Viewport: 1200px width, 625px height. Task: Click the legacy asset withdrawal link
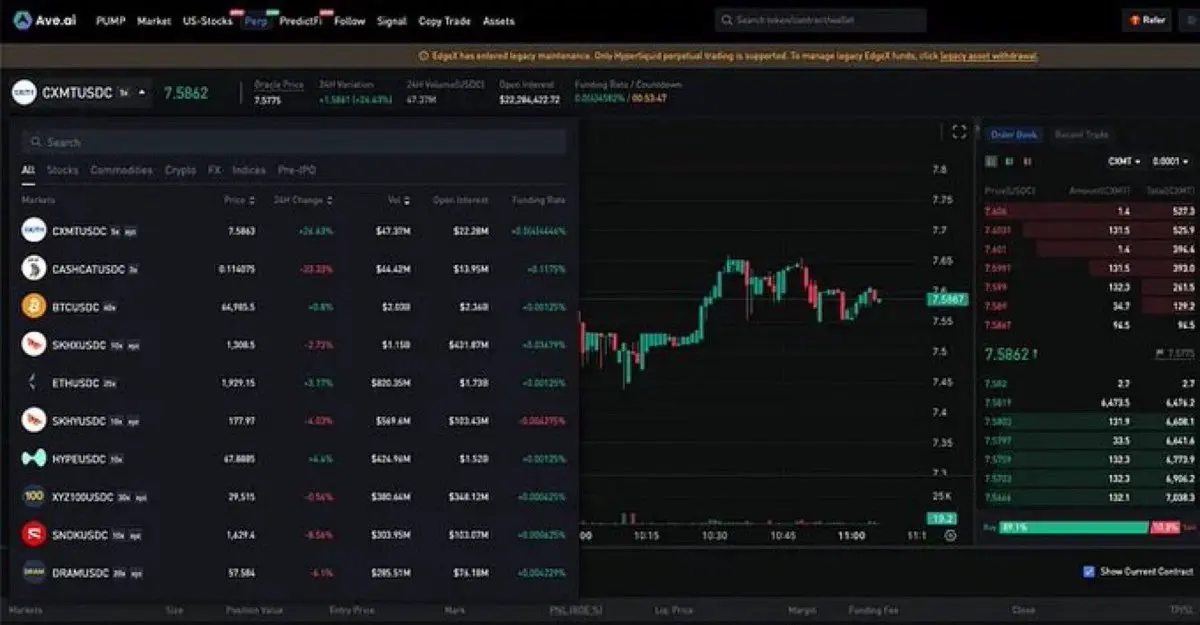[989, 56]
